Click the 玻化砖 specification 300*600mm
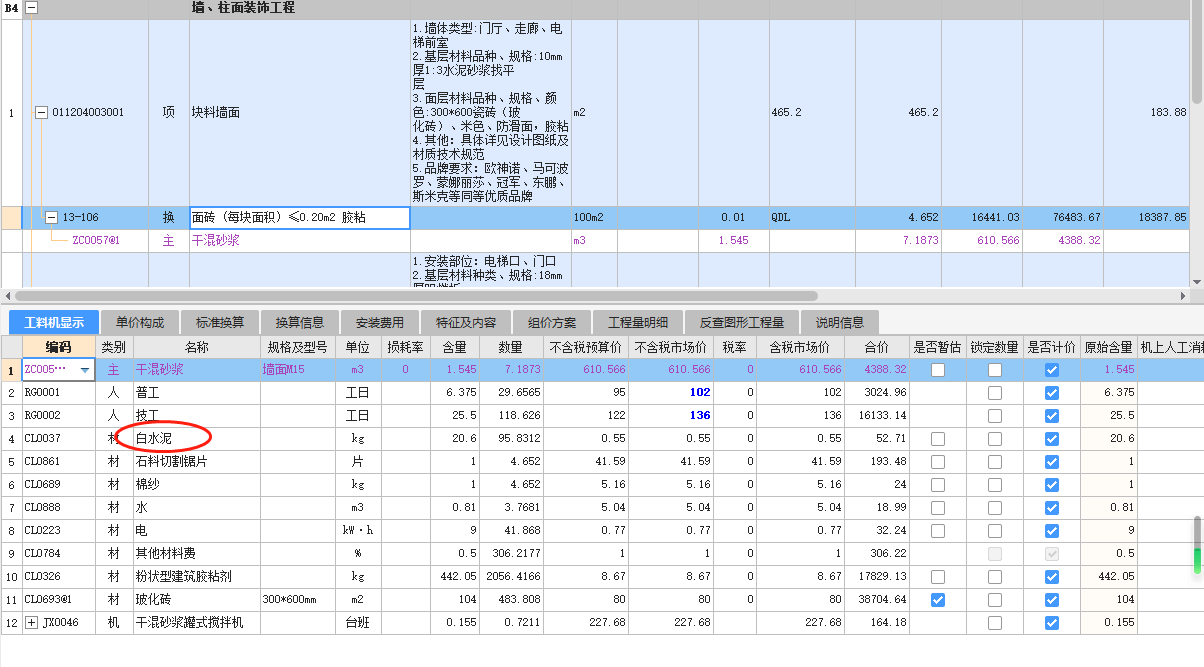Viewport: 1204px width, 667px height. [x=297, y=600]
